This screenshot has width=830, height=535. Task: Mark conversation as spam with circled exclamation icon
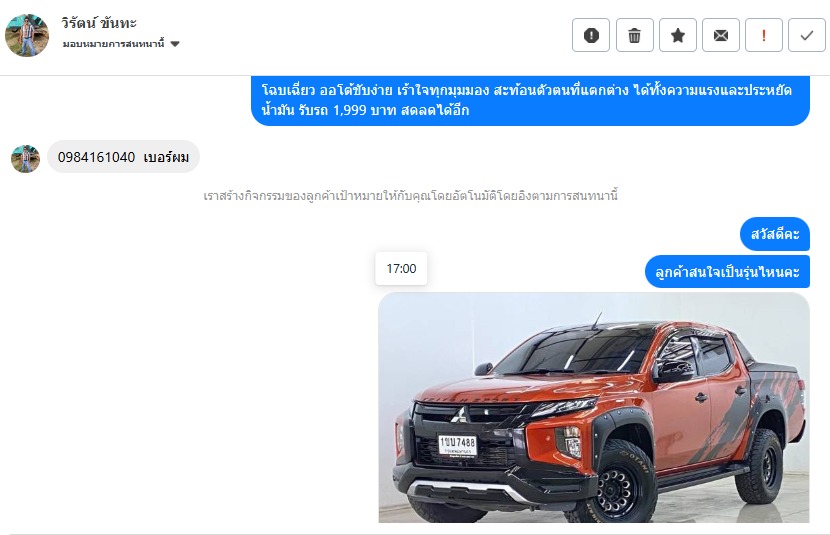[591, 35]
